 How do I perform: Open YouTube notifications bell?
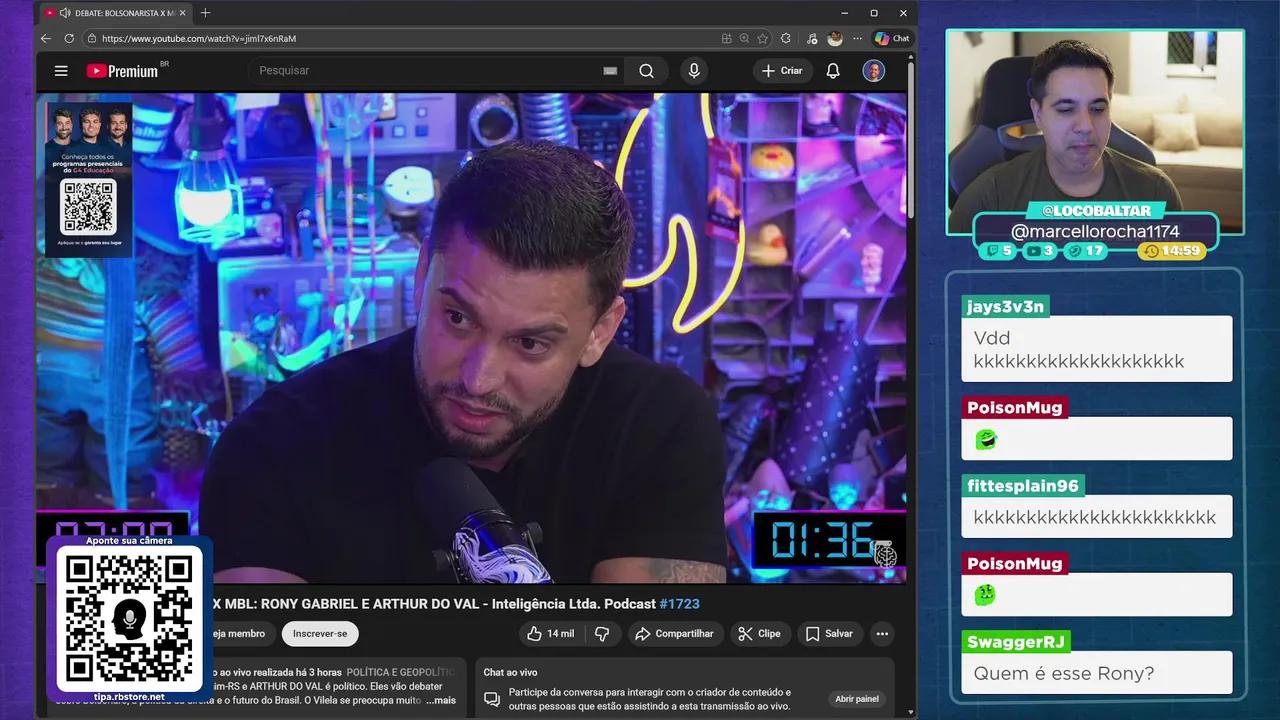[x=833, y=71]
